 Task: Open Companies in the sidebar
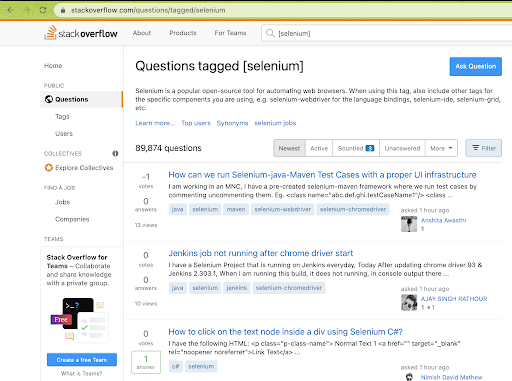pos(72,219)
